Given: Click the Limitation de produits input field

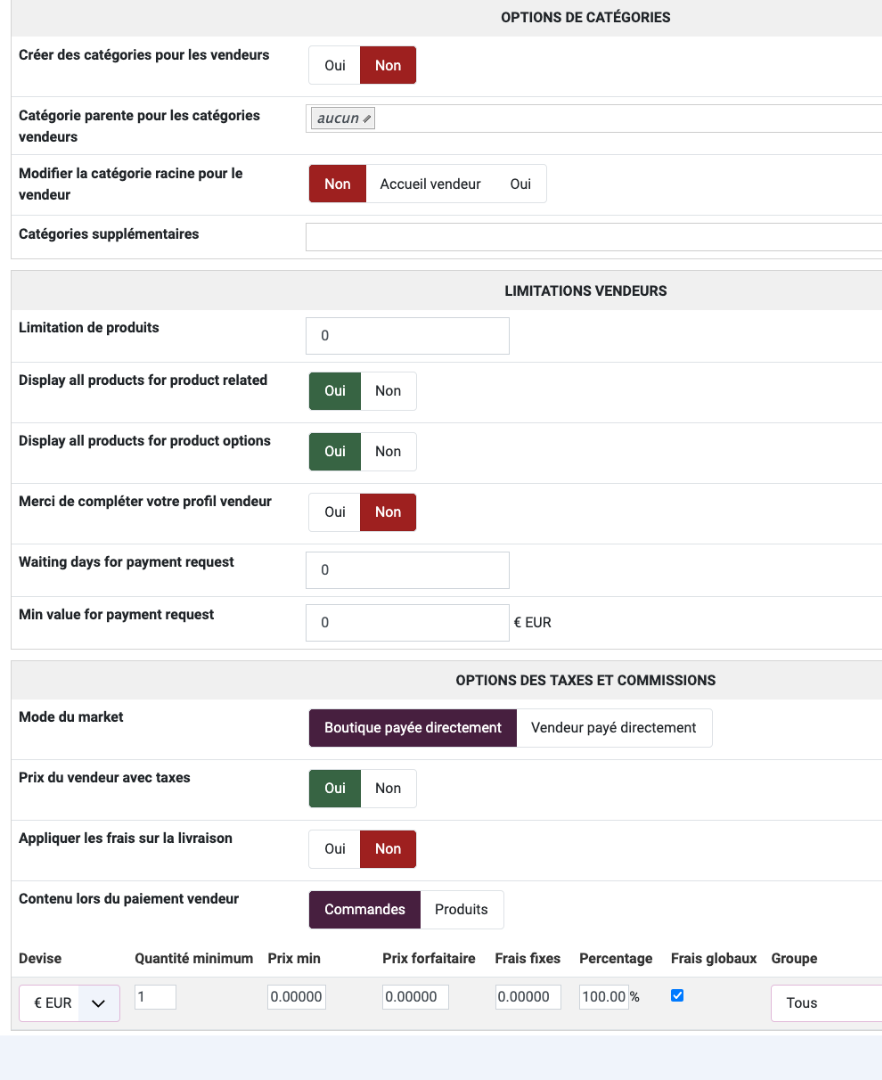Looking at the screenshot, I should [x=407, y=336].
